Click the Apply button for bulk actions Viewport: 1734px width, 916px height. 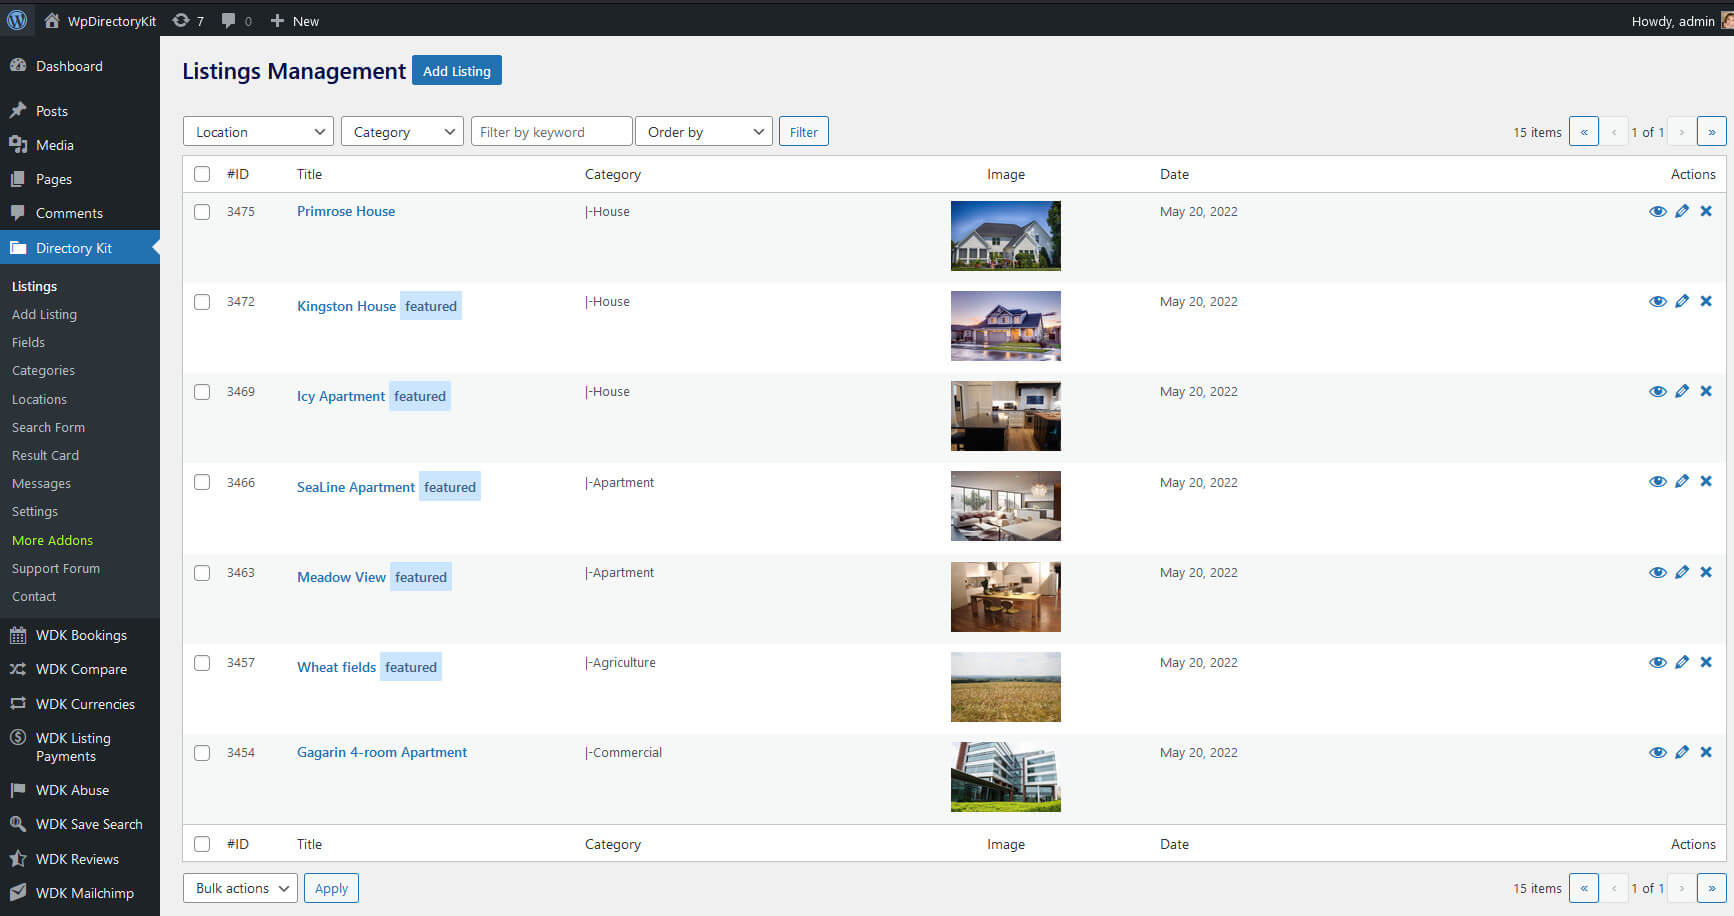[331, 888]
